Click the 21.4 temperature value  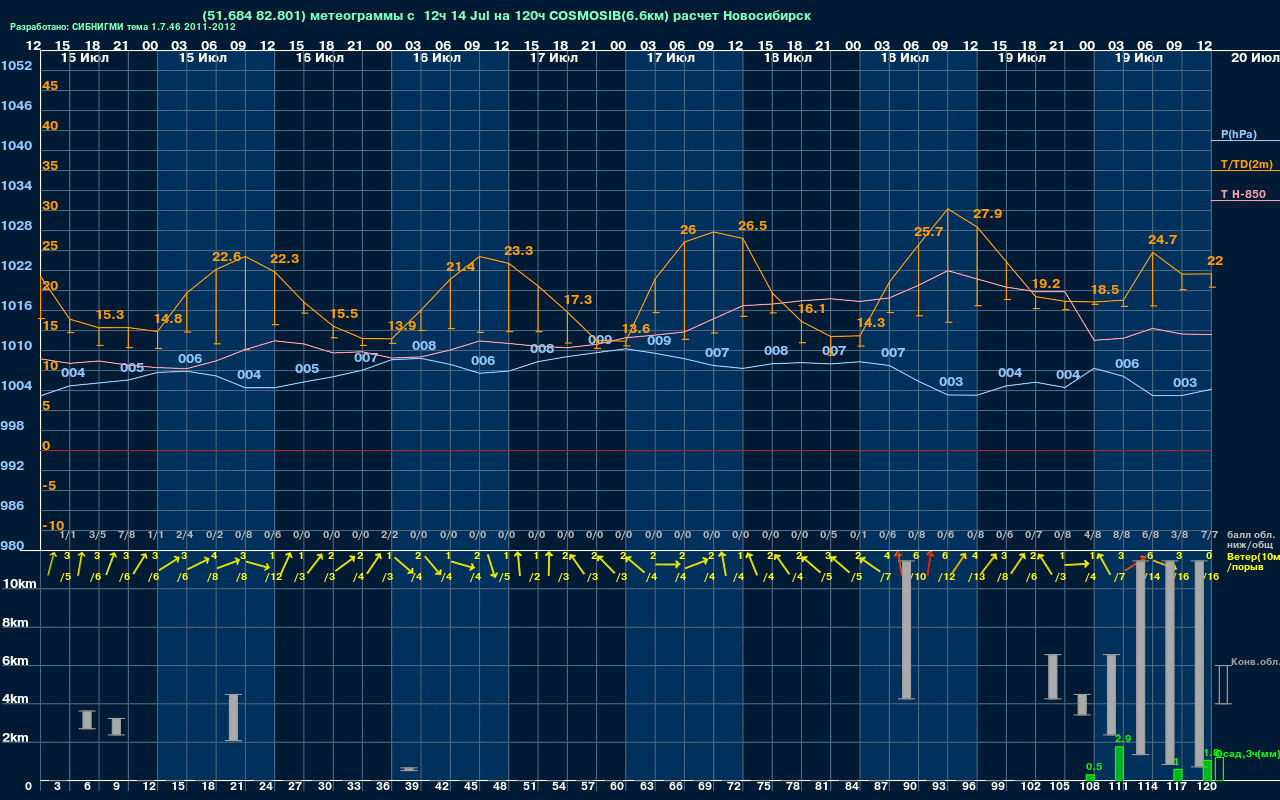tap(461, 267)
